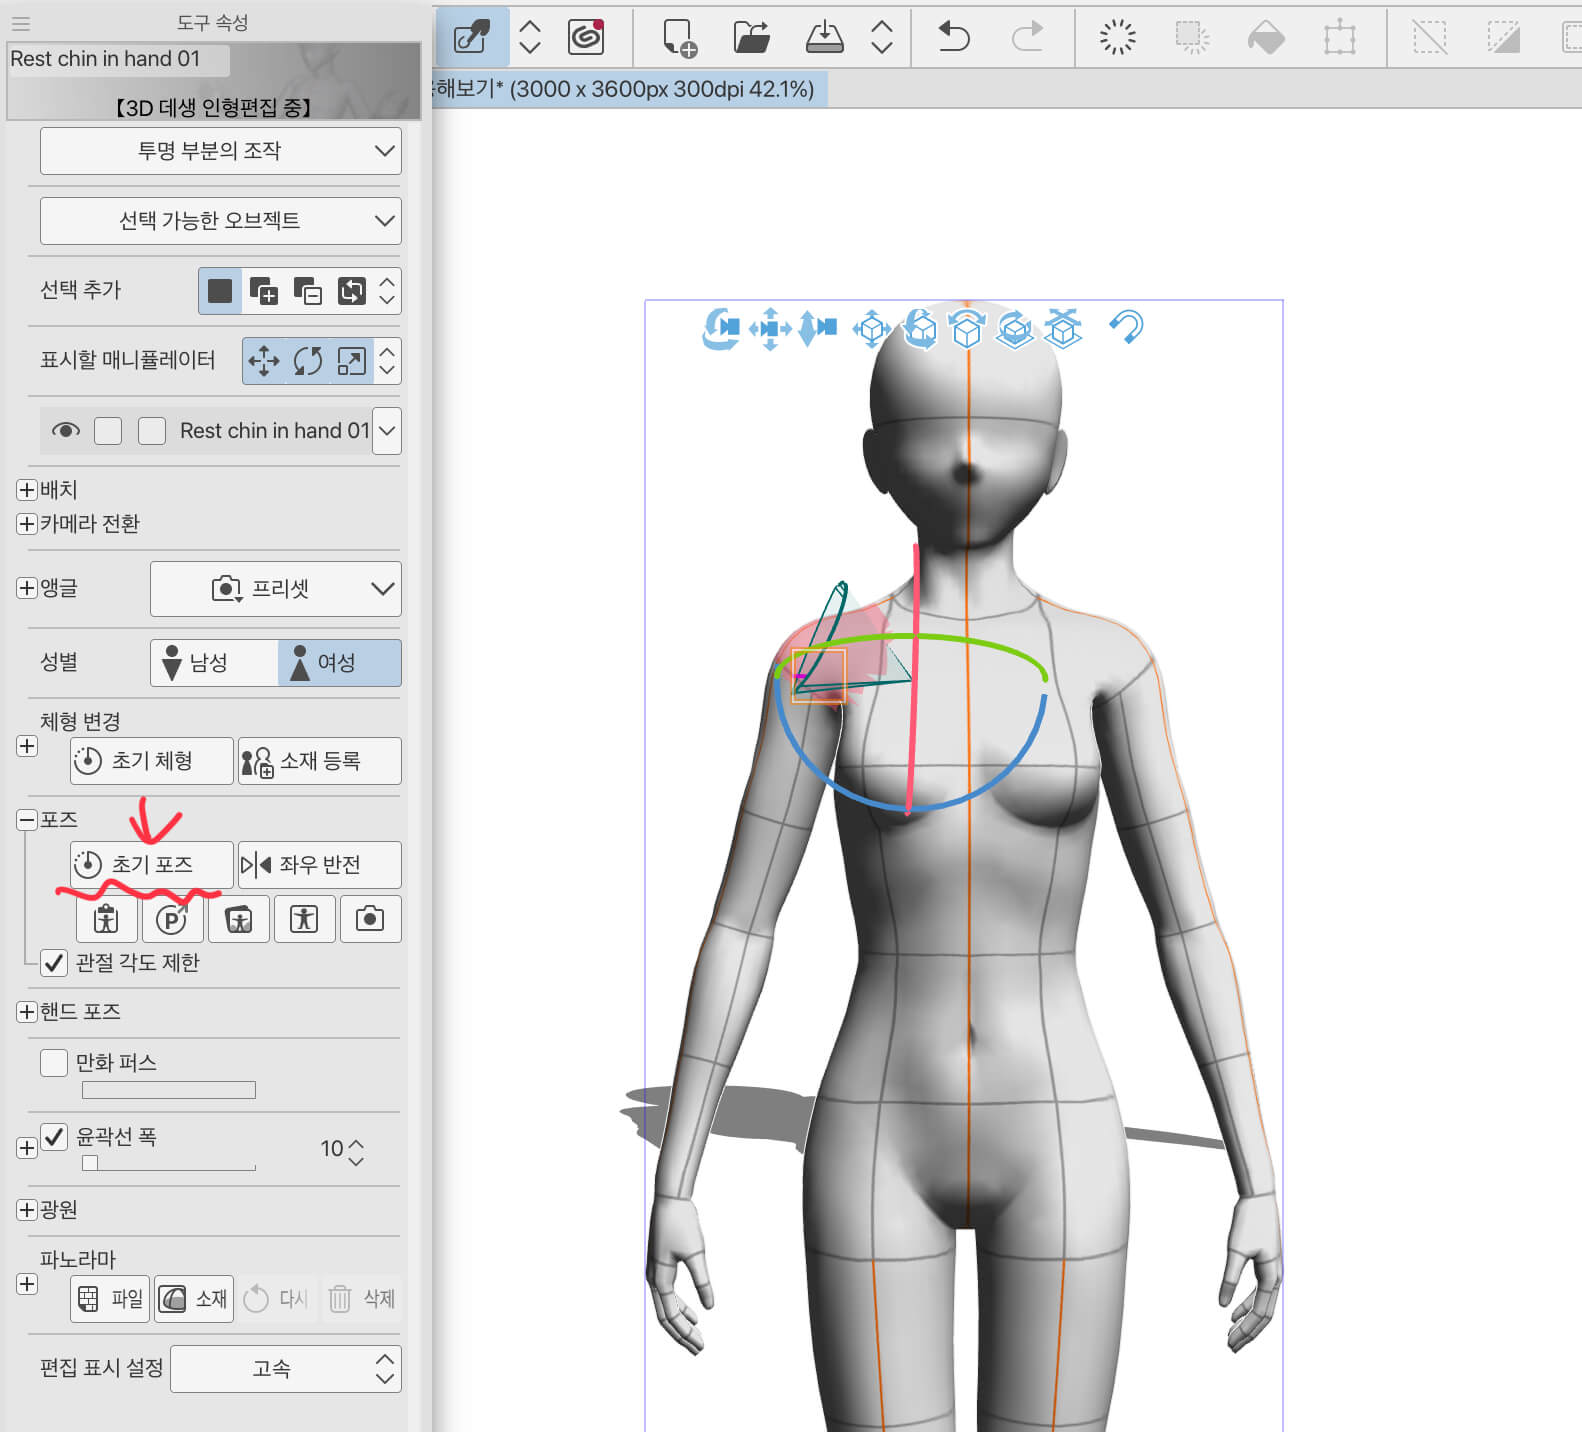Expand 광원 section
The image size is (1582, 1432).
click(x=27, y=1210)
